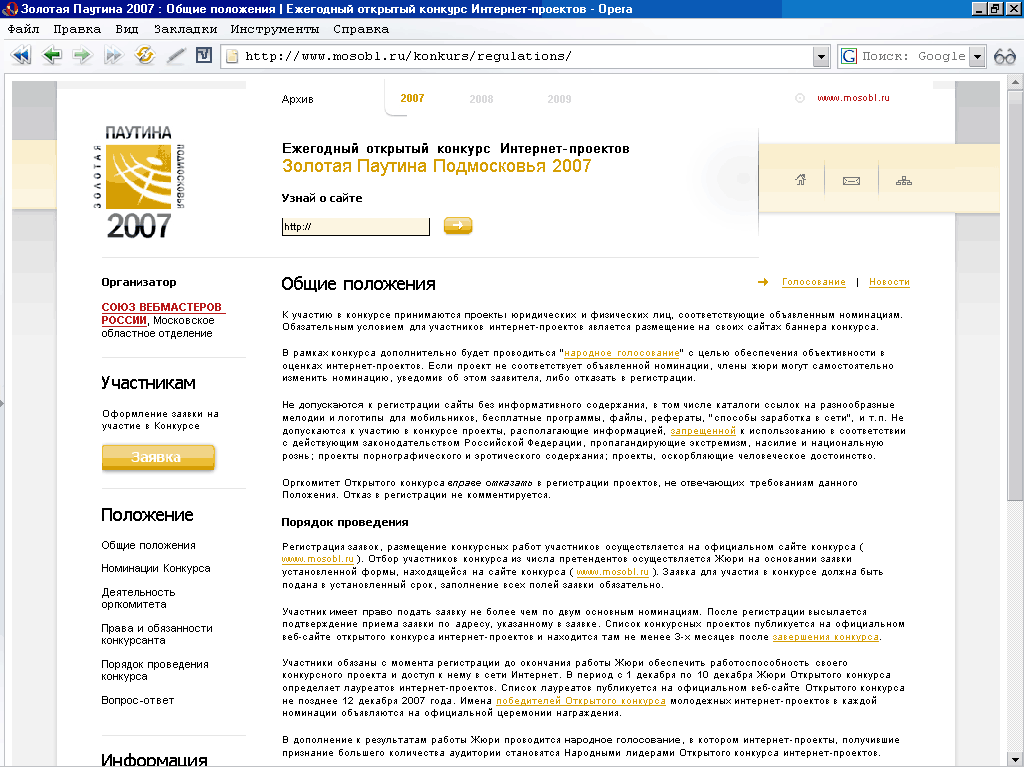This screenshot has height=768, width=1024.
Task: Click the Голосование link
Action: (813, 282)
